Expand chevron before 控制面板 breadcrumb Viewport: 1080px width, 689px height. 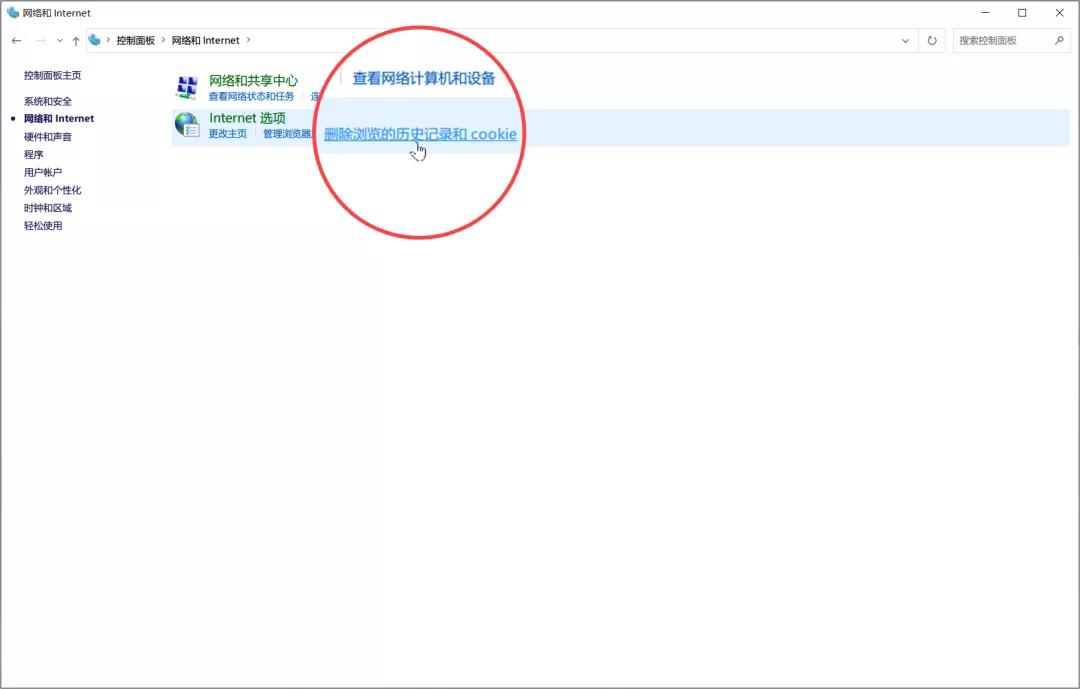click(108, 40)
